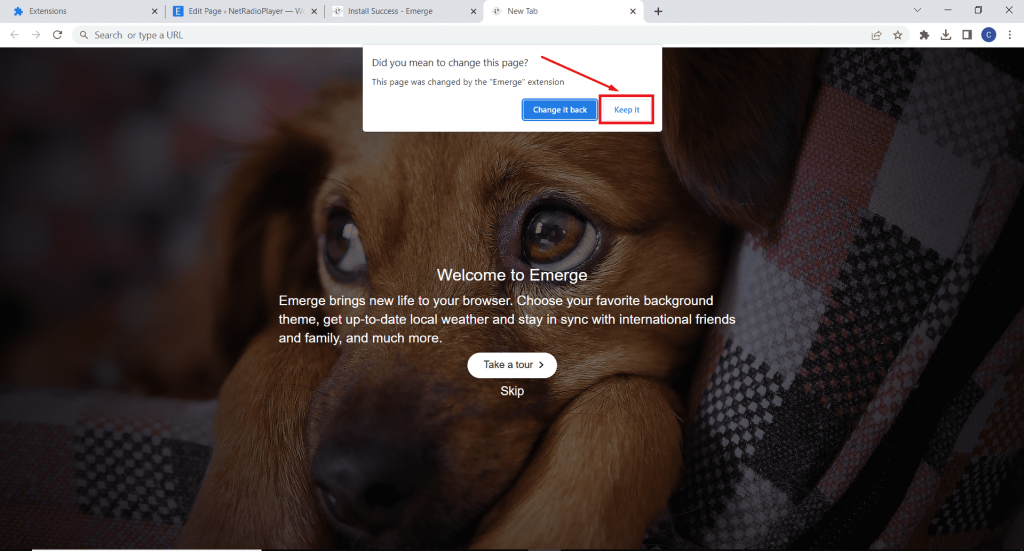
Task: Click the Change it back button
Action: point(560,110)
